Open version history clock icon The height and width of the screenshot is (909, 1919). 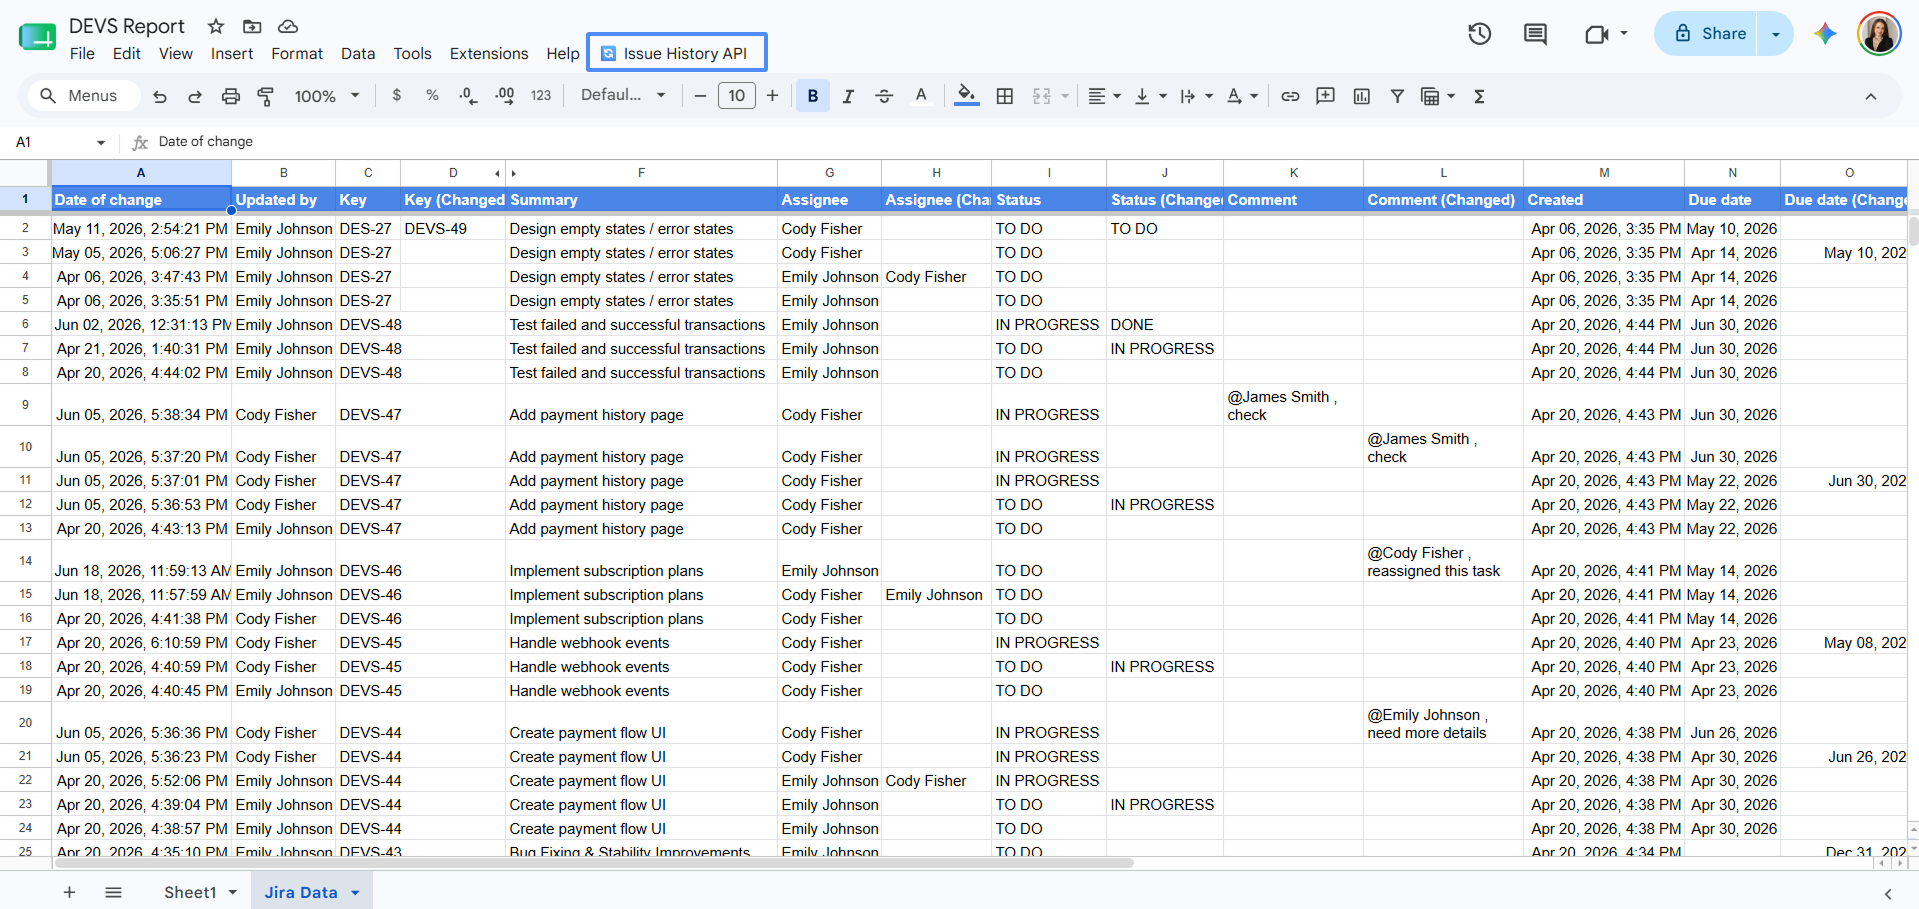(1480, 34)
